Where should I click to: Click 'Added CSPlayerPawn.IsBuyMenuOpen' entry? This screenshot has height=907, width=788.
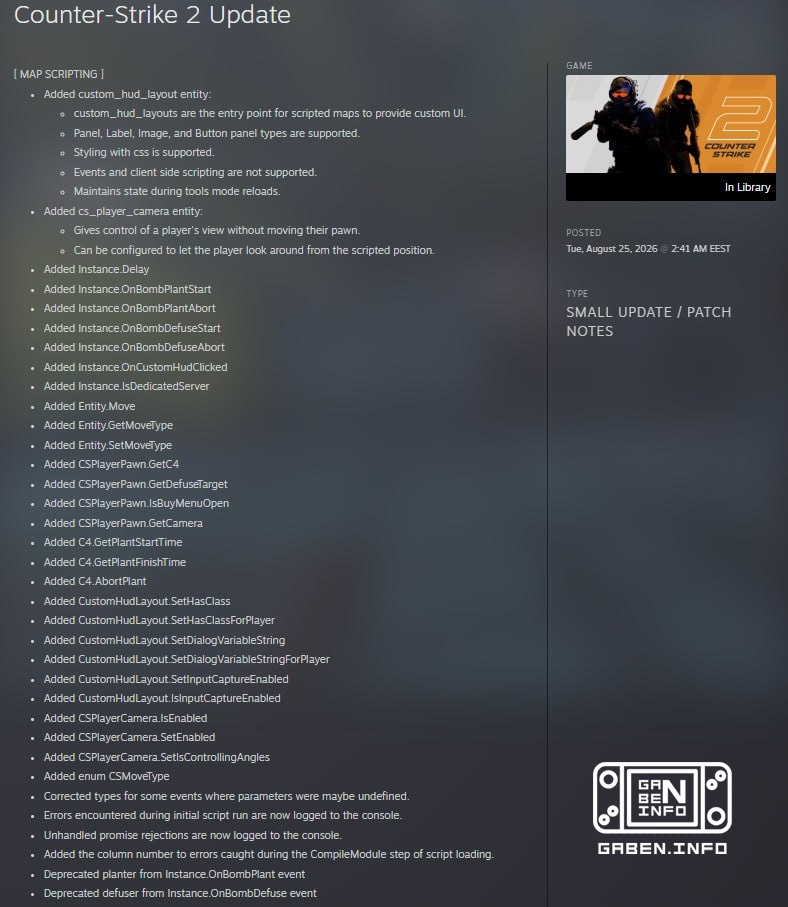tap(137, 503)
